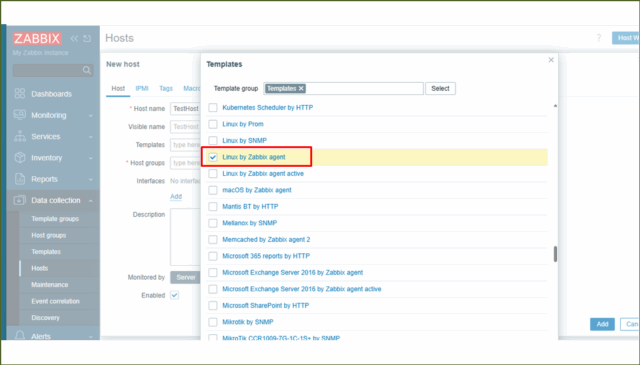This screenshot has height=365, width=640.
Task: Open Microsoft Exchange Server 2016 by Zabbix agent active link
Action: [x=302, y=289]
